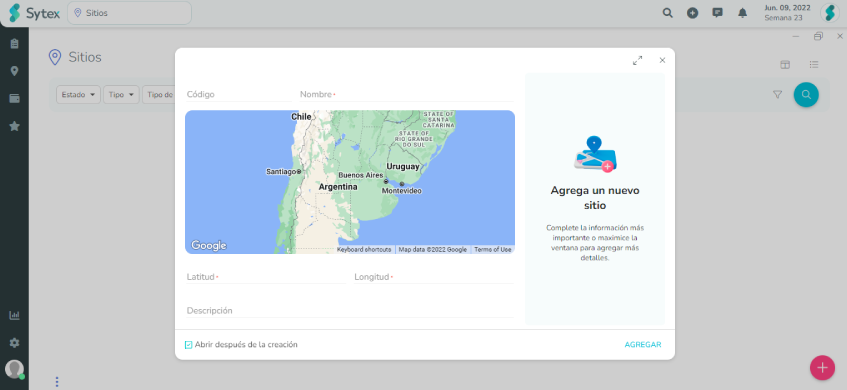The height and width of the screenshot is (390, 847).
Task: Click the Agrega un nuevo sitio heading
Action: pyautogui.click(x=595, y=198)
